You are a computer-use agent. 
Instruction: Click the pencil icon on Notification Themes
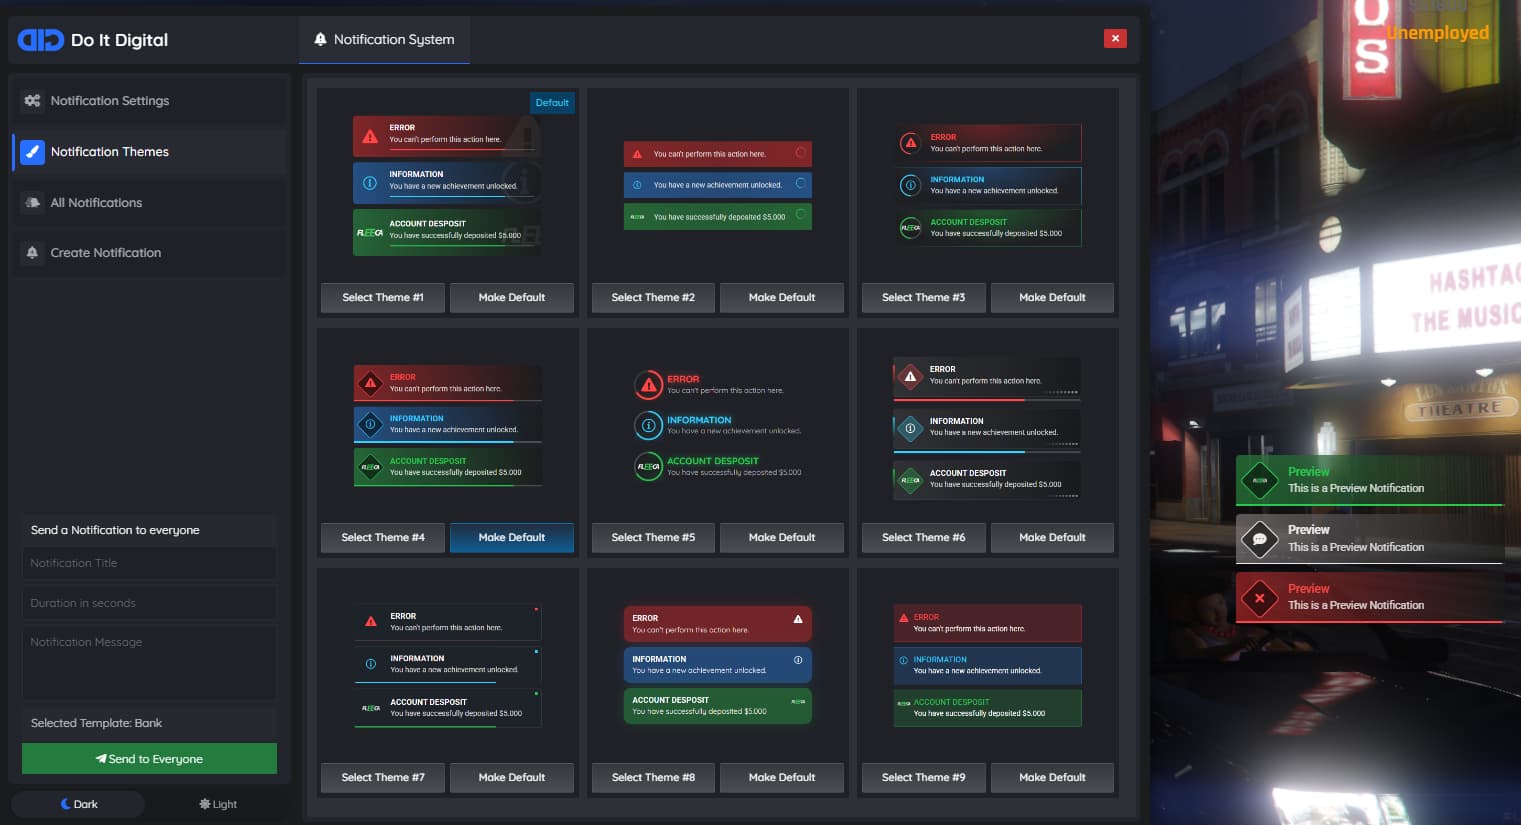pyautogui.click(x=32, y=151)
